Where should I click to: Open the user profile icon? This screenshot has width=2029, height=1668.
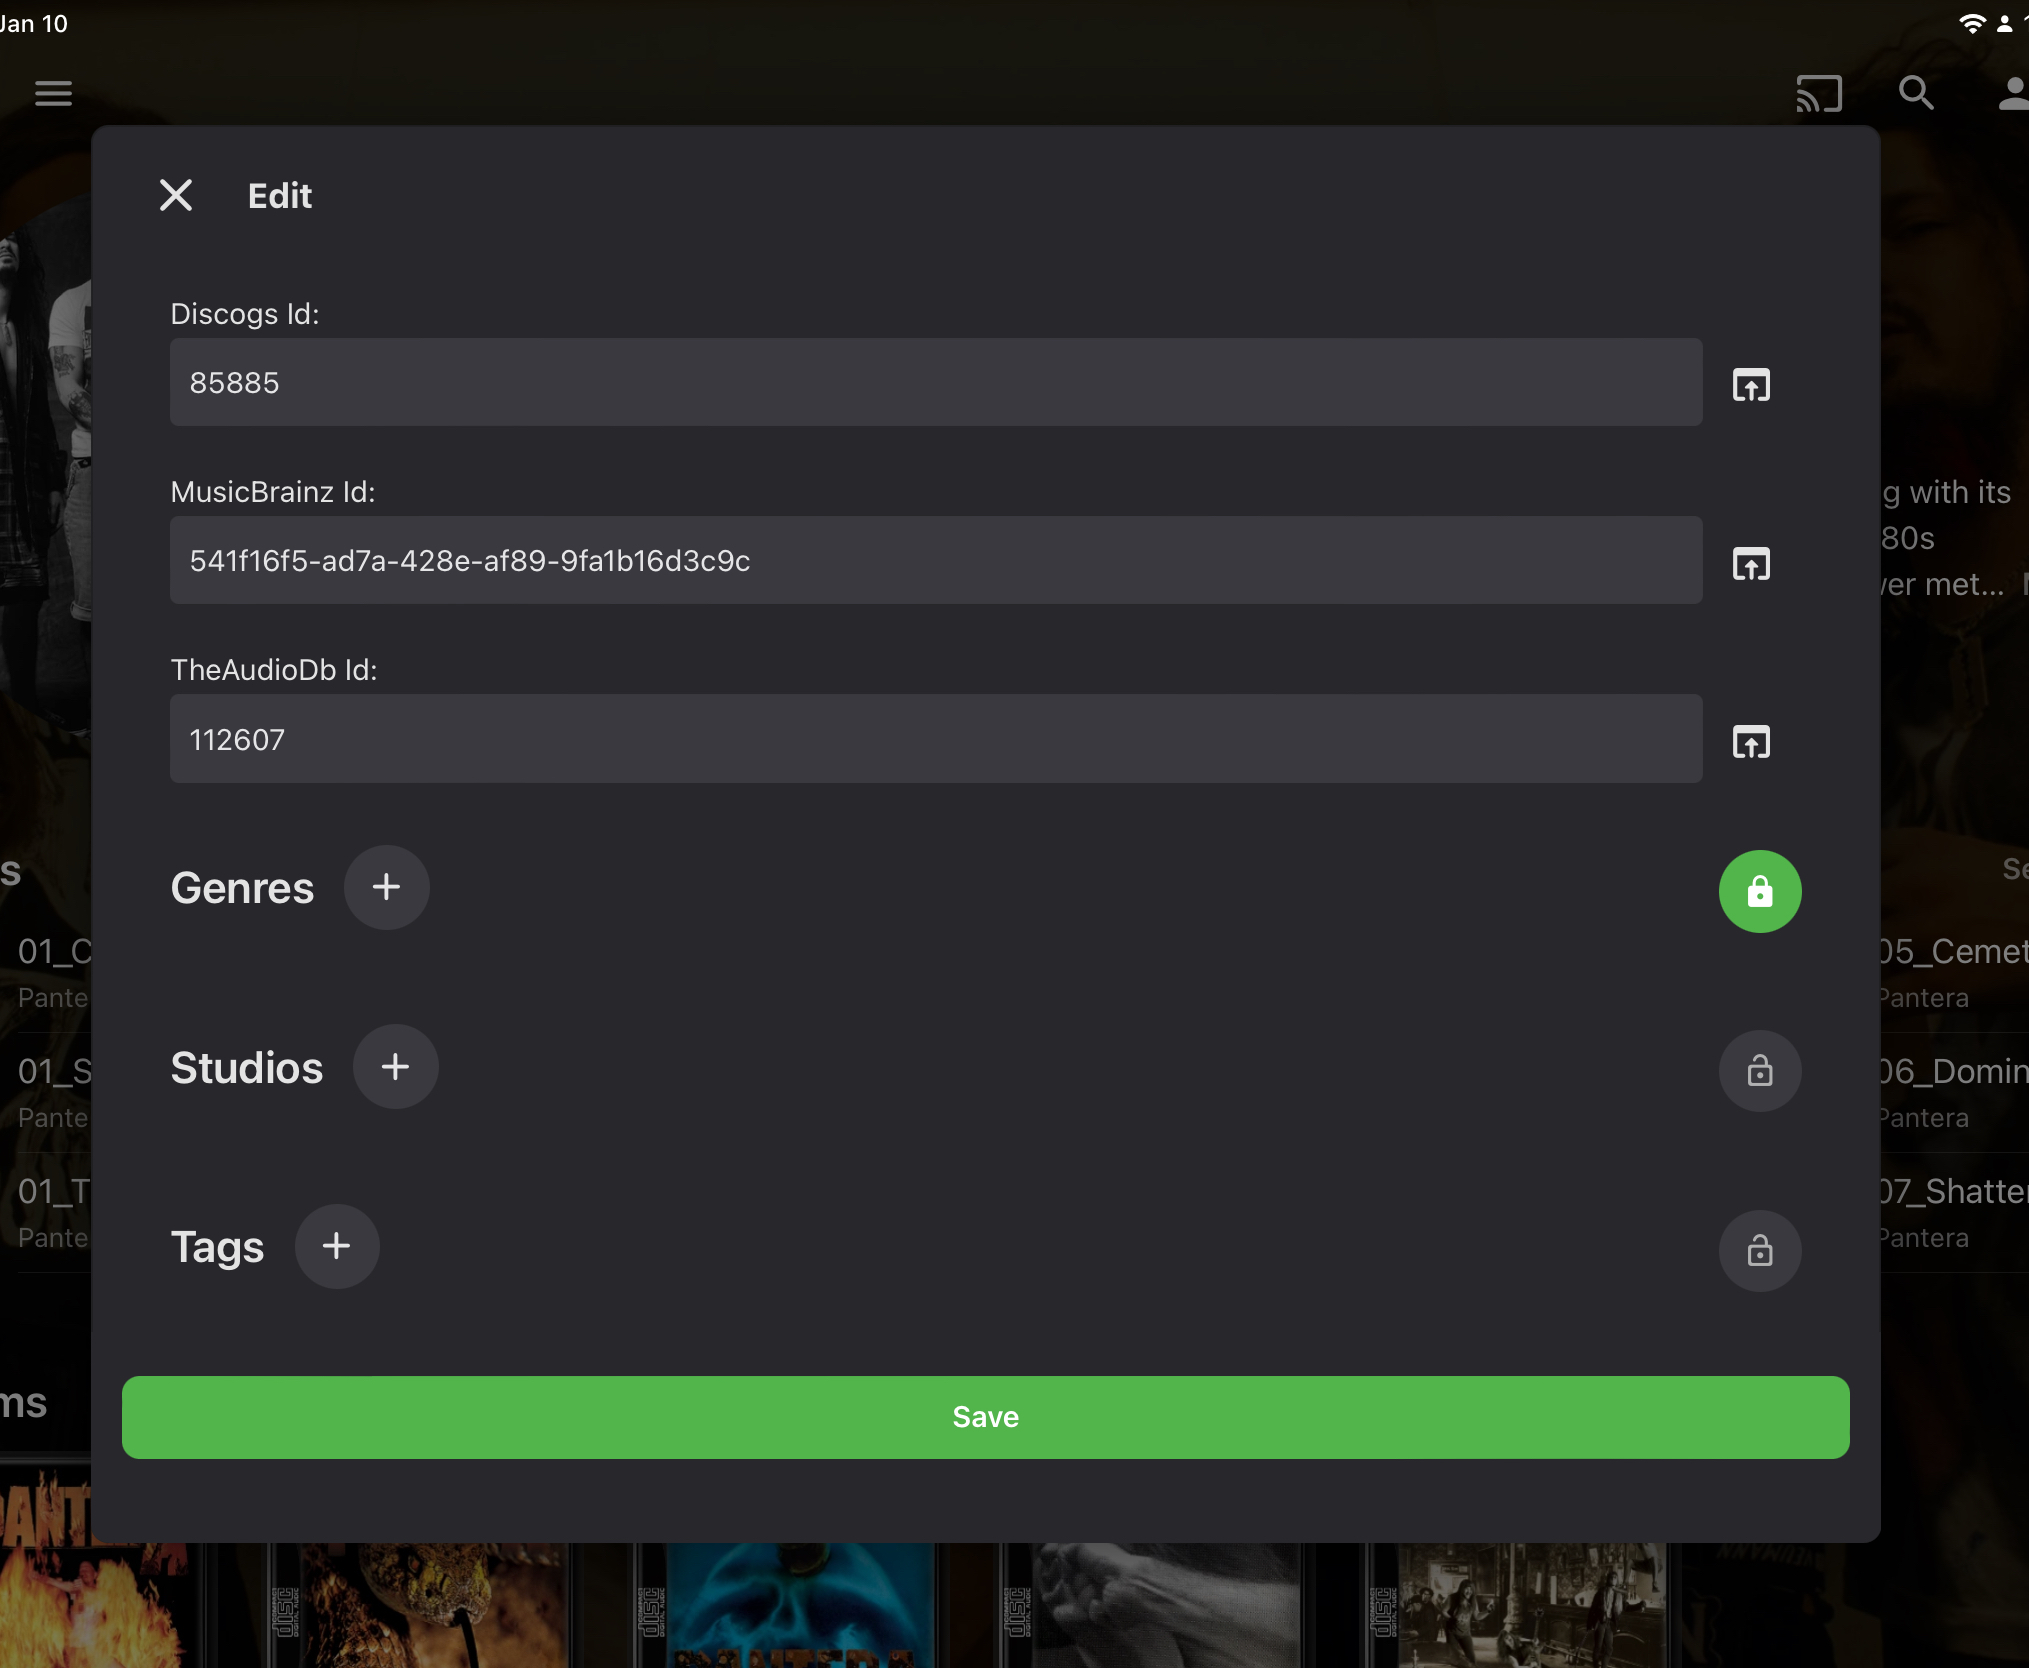[x=2012, y=94]
